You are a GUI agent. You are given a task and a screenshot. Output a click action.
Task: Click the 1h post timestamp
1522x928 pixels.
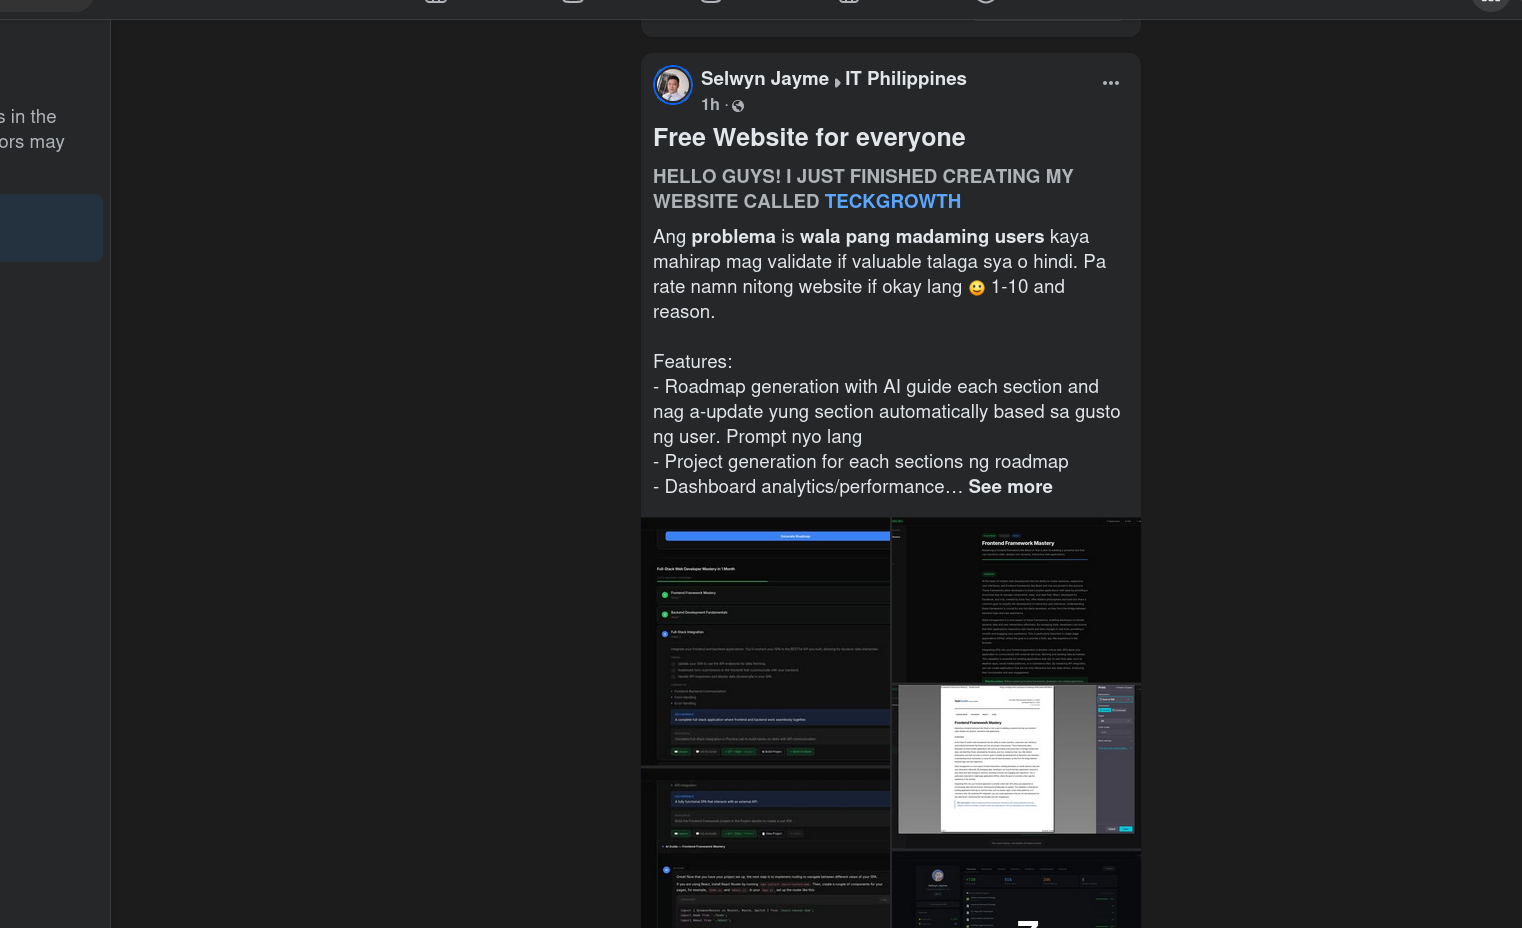point(710,105)
